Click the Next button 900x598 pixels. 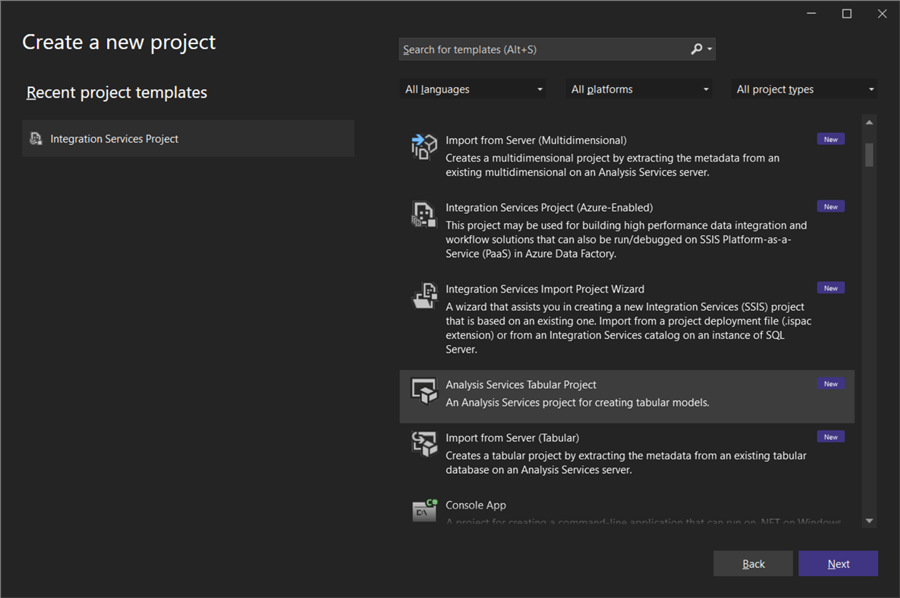click(838, 564)
